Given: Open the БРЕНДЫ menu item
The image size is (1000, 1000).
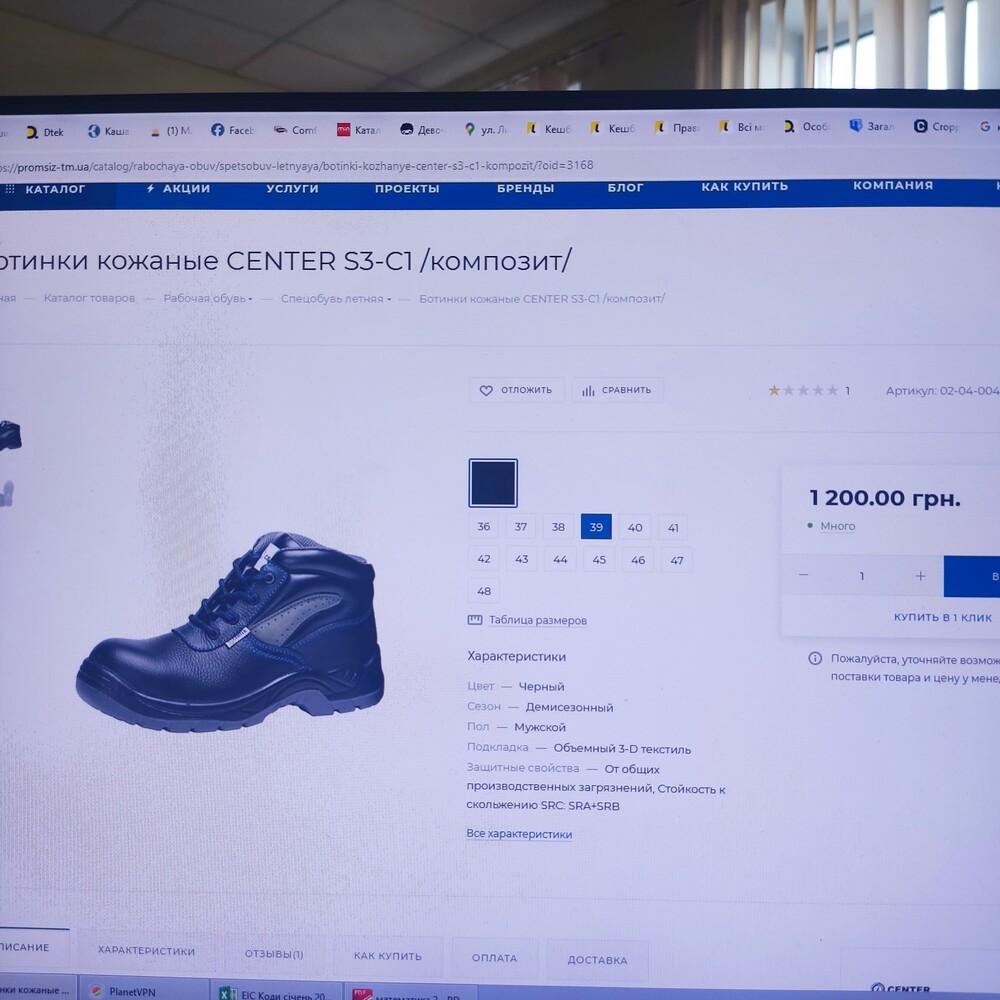Looking at the screenshot, I should pos(525,189).
